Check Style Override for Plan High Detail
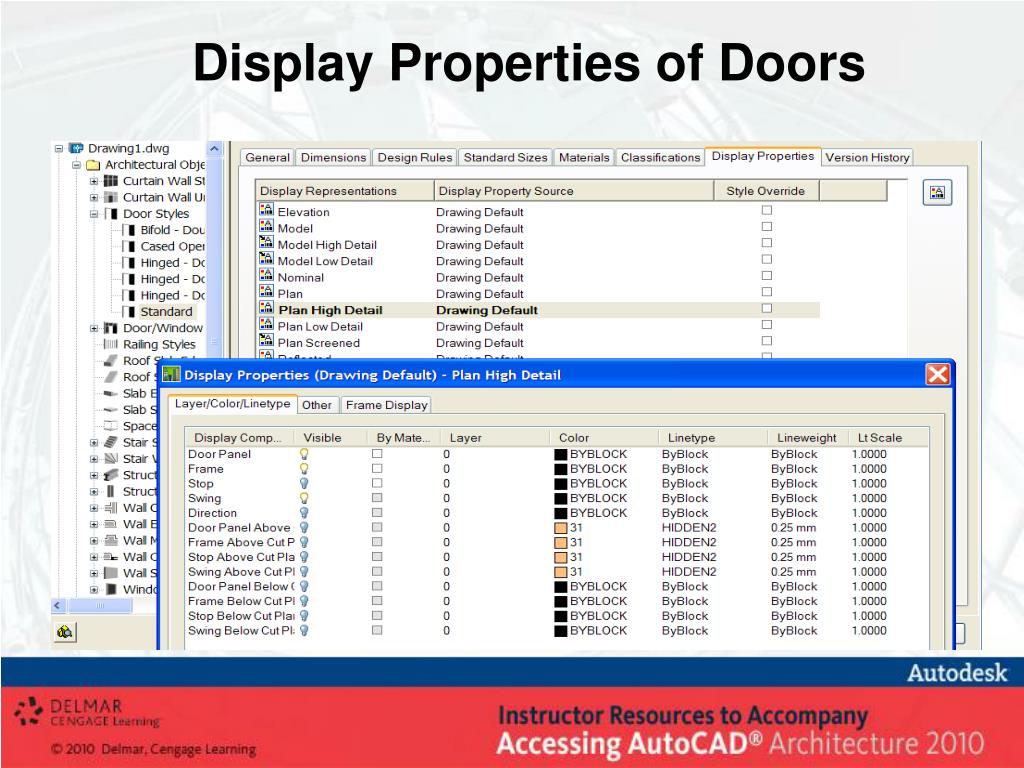 point(767,308)
